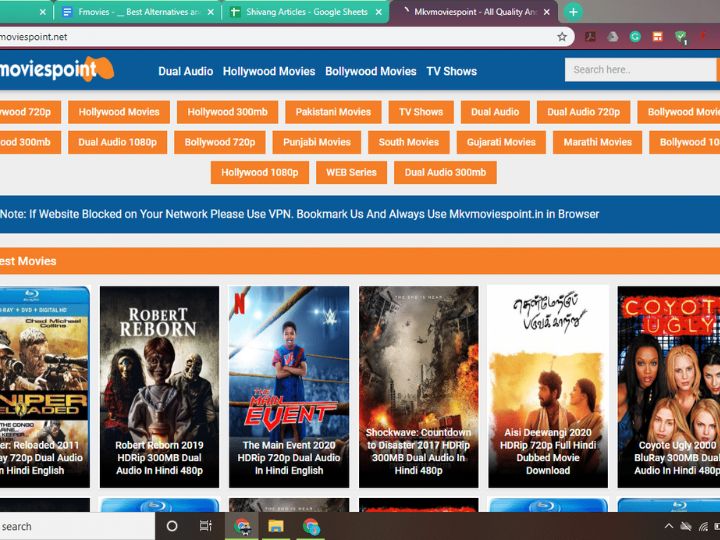Click the PDF extension icon in the toolbar
The height and width of the screenshot is (540, 720).
coord(590,37)
